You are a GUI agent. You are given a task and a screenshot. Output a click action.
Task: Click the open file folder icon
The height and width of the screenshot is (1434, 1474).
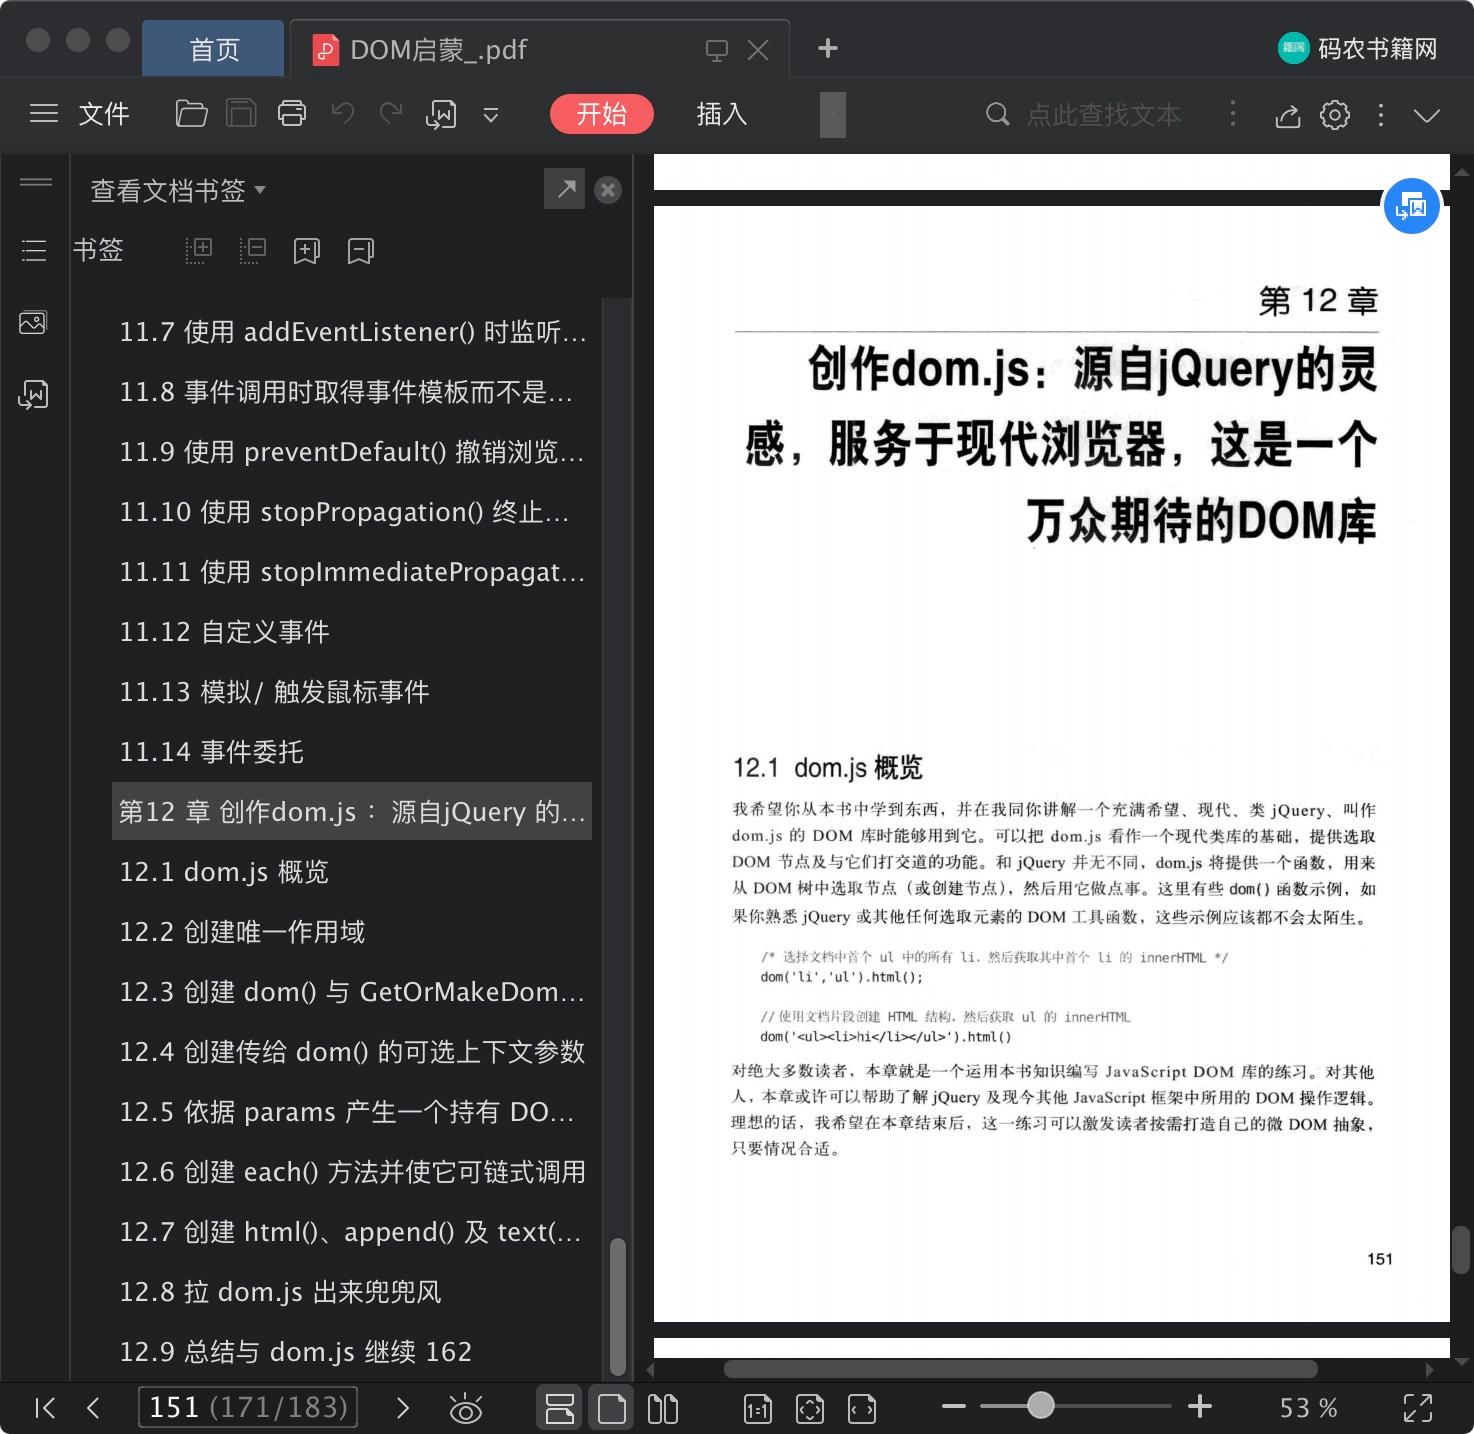tap(191, 114)
